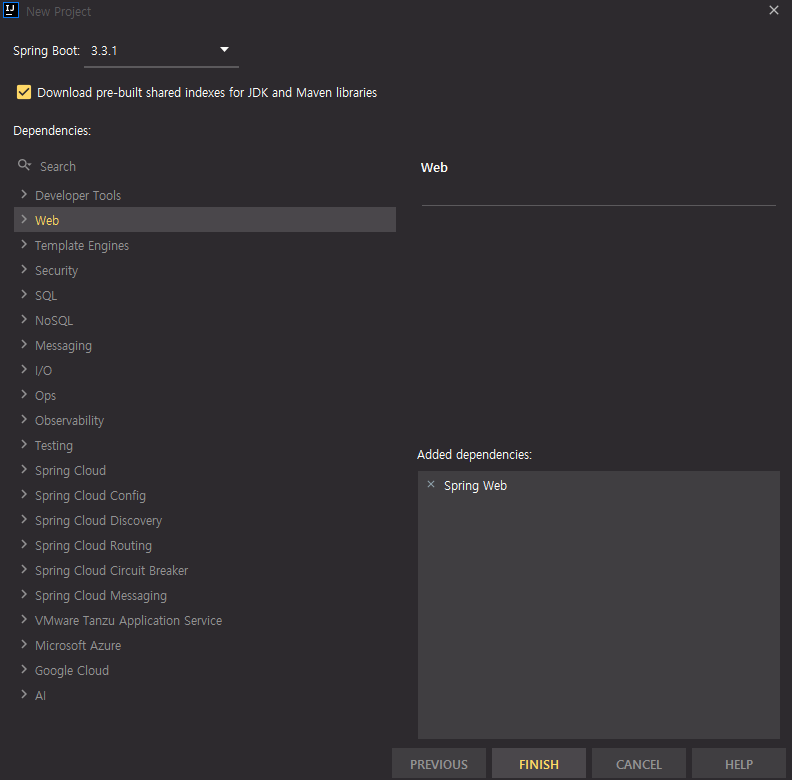
Task: Select the Ops category
Action: point(45,396)
